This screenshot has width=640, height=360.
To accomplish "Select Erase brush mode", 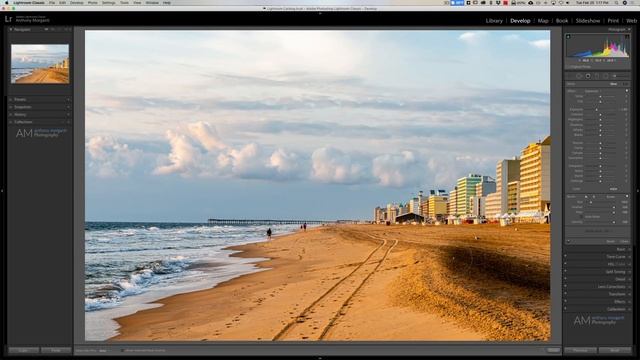I will pos(611,197).
